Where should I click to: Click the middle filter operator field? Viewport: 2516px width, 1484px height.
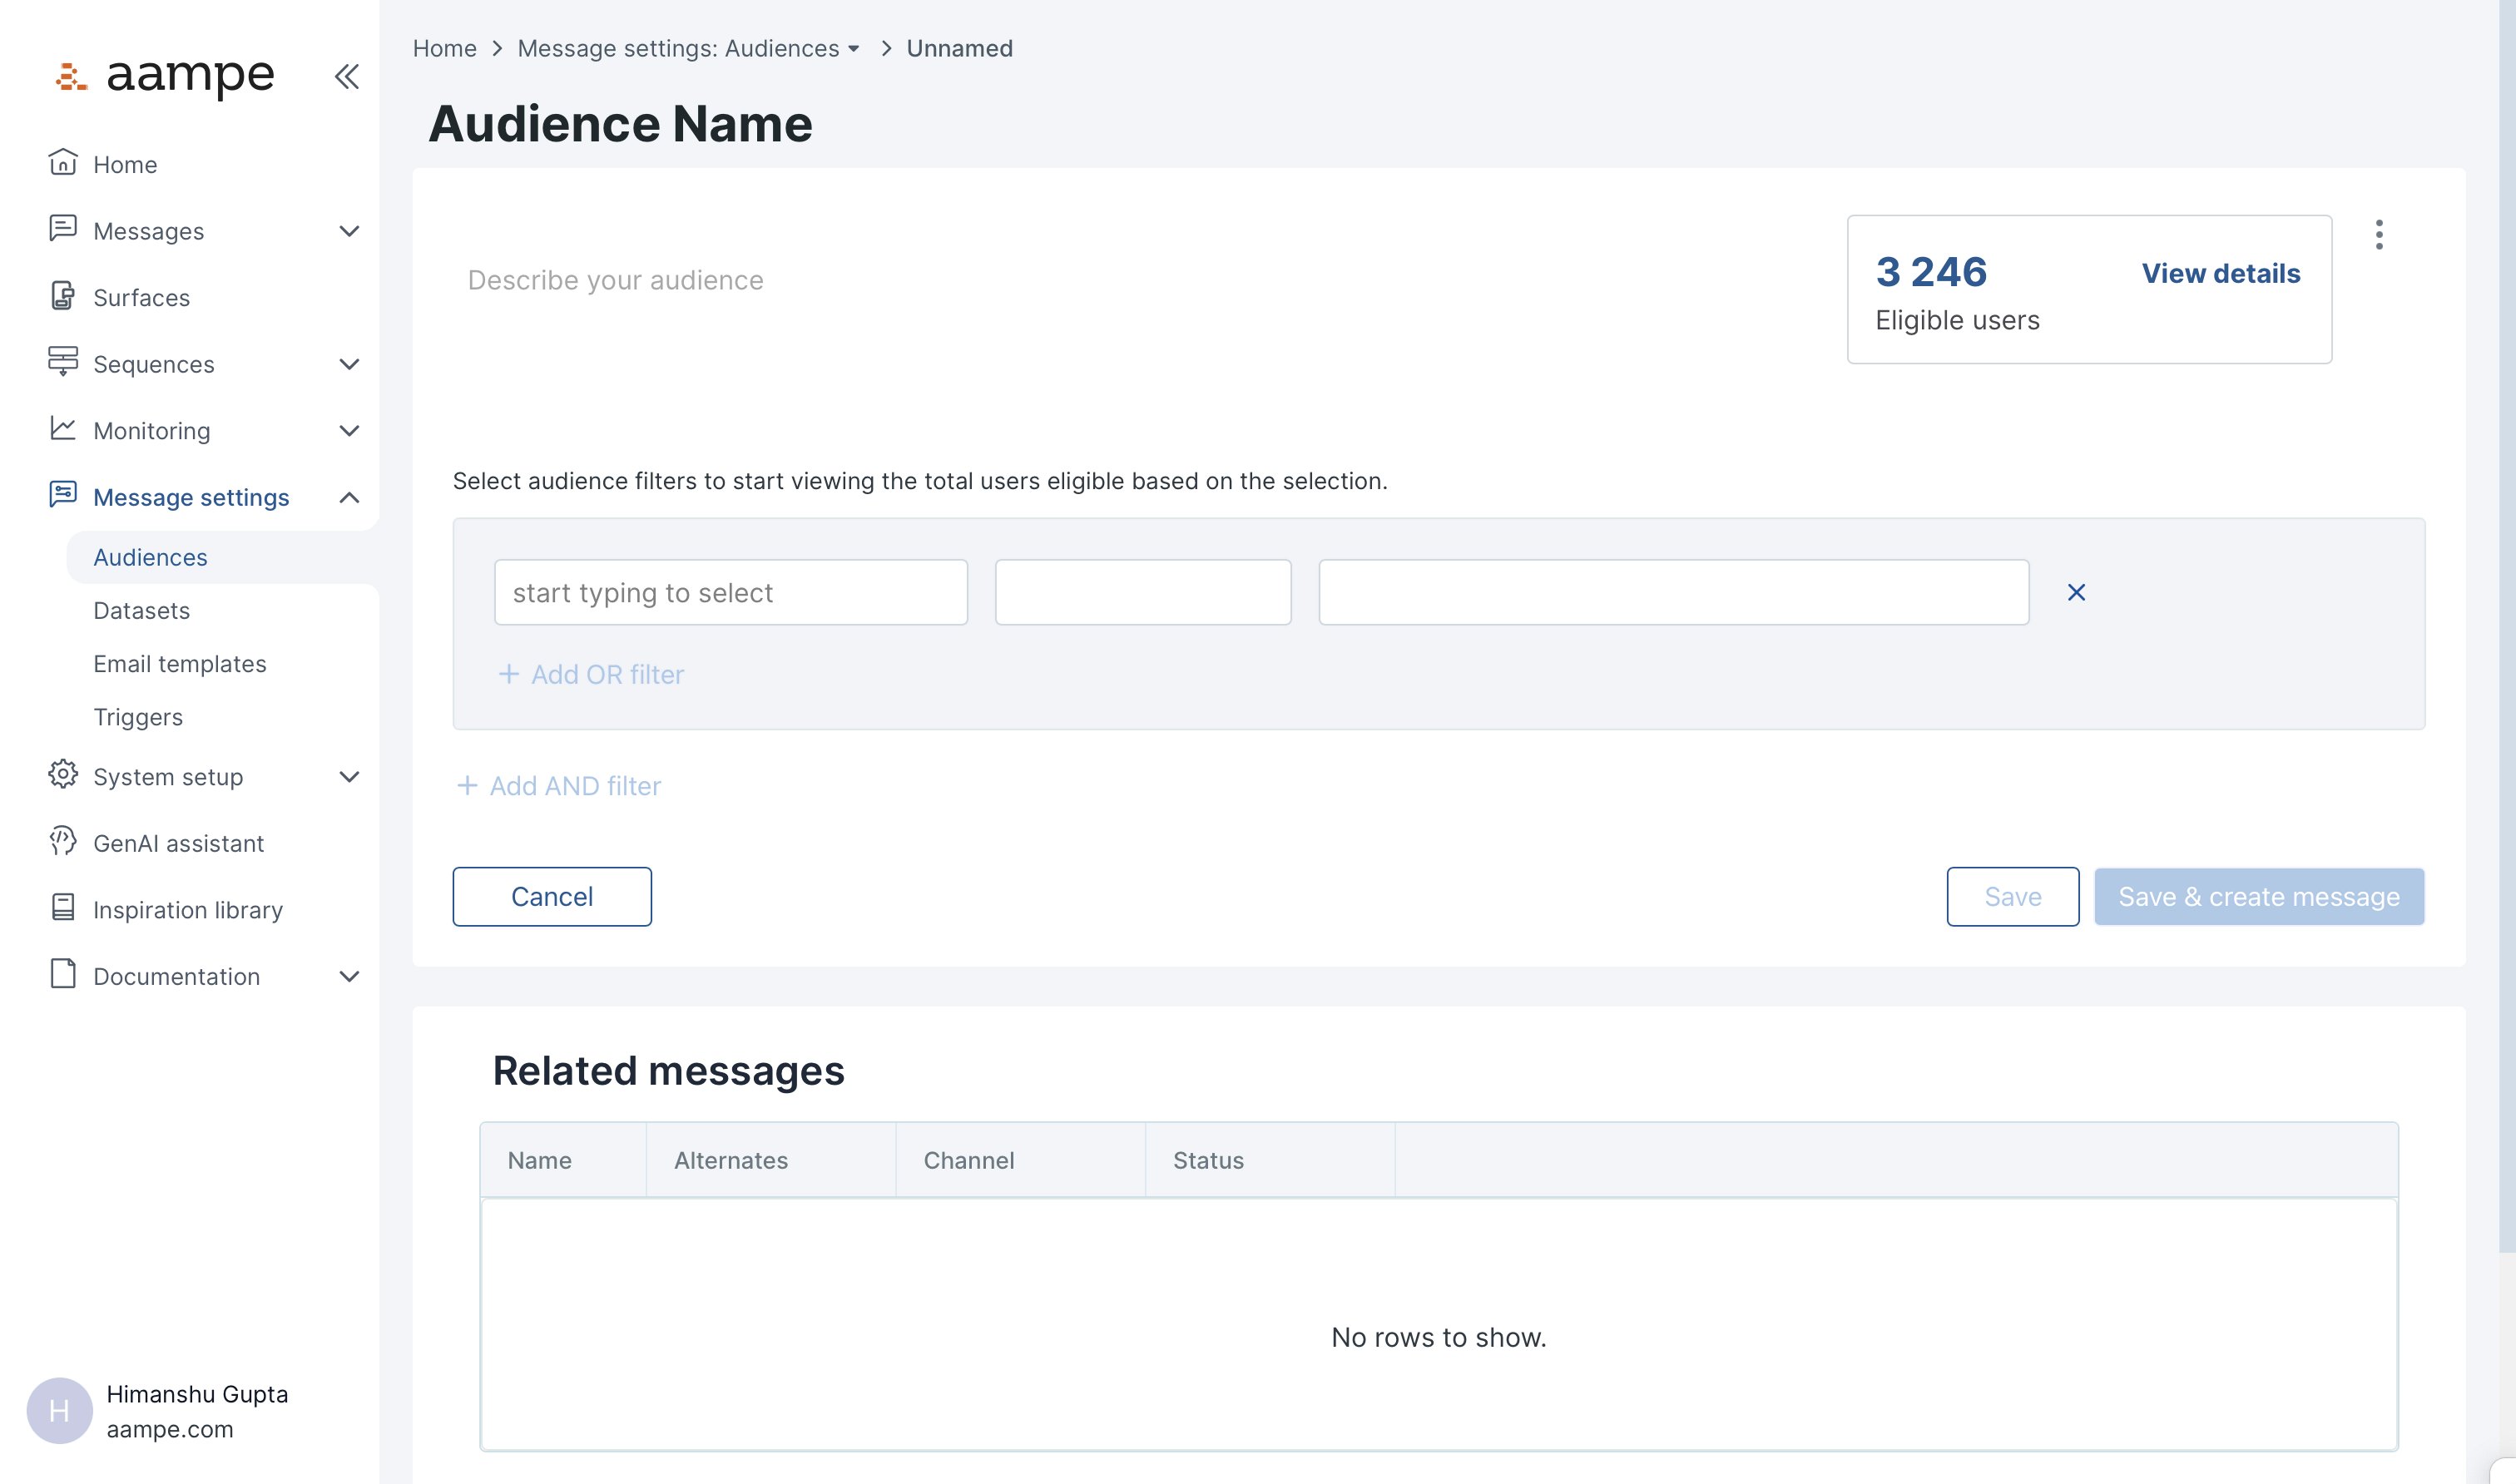click(x=1143, y=593)
